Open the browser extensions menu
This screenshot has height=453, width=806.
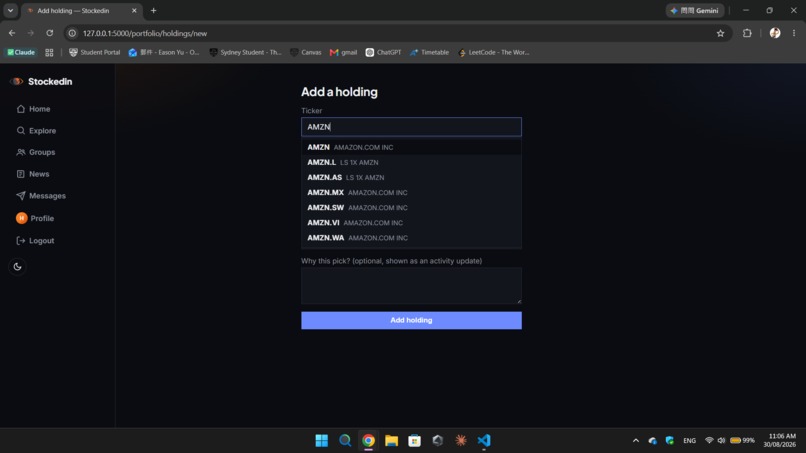pyautogui.click(x=747, y=33)
